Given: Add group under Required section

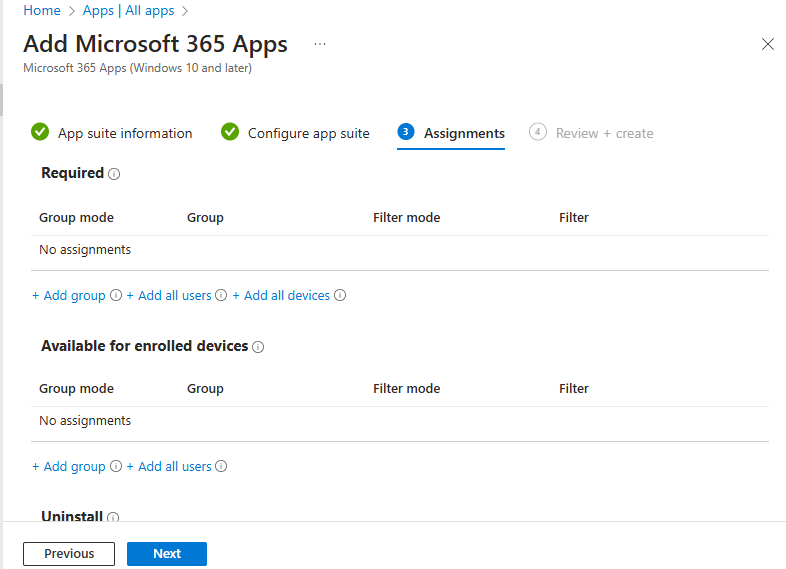Looking at the screenshot, I should click(x=69, y=296).
